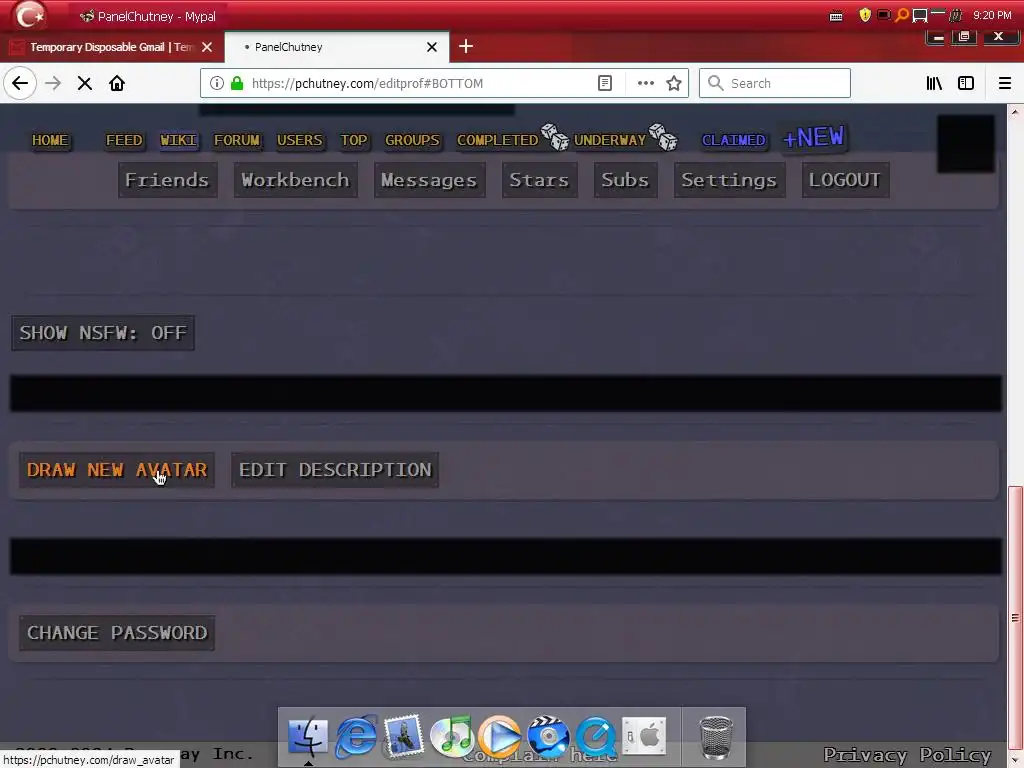Click the forward navigation arrow
The image size is (1024, 768).
53,83
